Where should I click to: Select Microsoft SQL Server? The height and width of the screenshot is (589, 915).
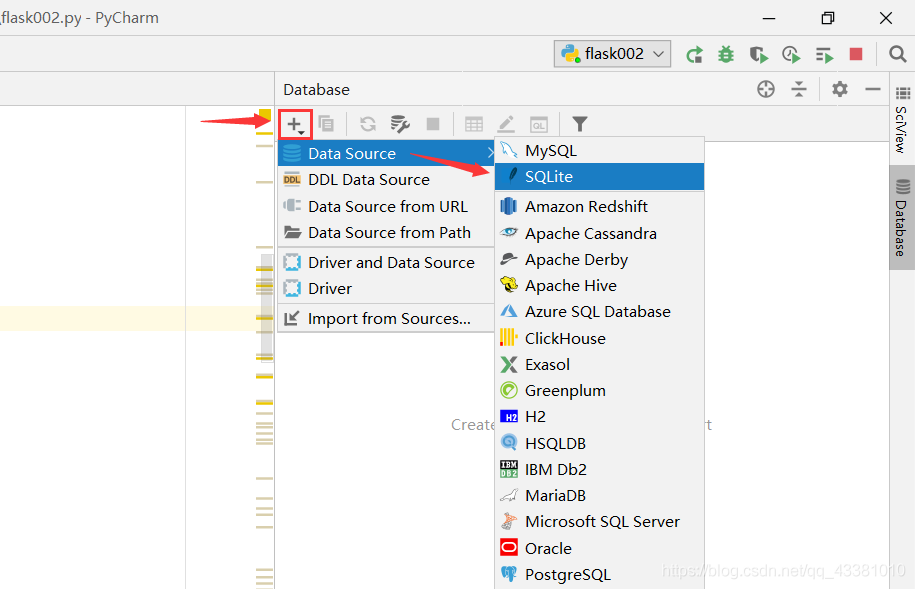[599, 522]
